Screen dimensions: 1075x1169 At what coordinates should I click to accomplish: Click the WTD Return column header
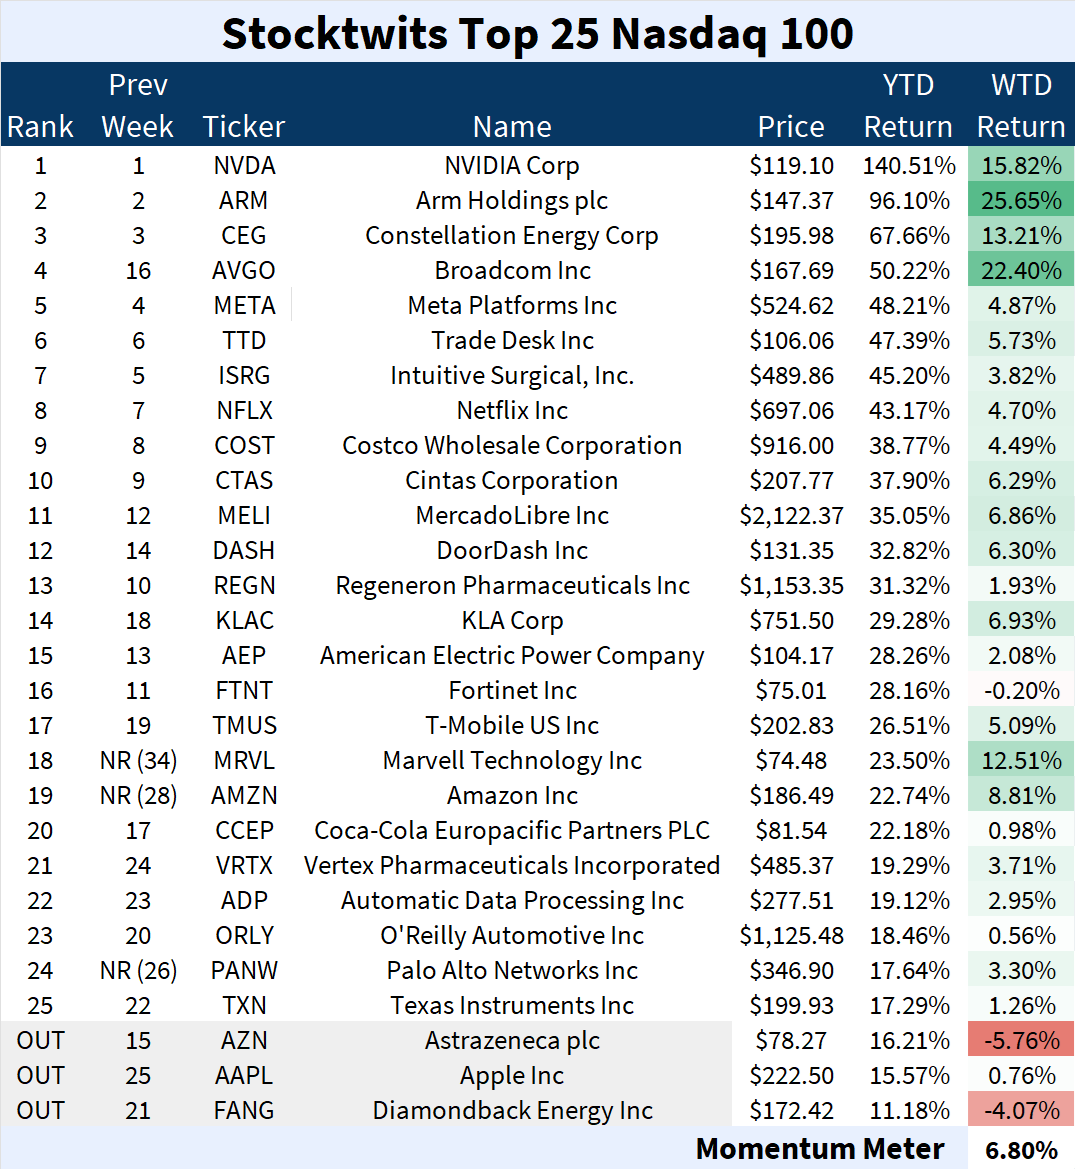coord(1020,106)
